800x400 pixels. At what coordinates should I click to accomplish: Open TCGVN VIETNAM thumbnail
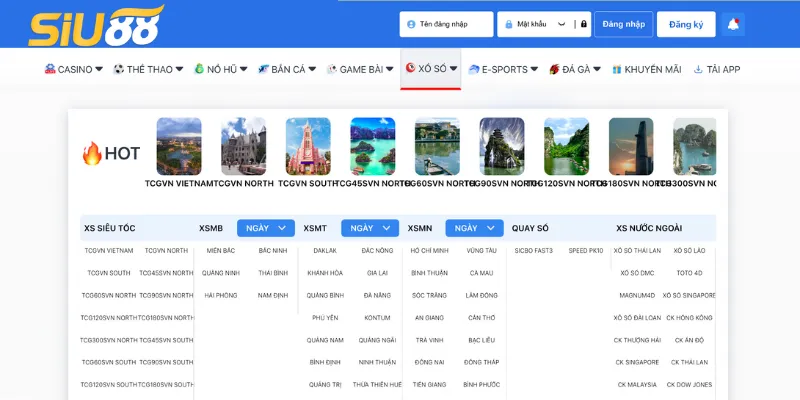179,146
